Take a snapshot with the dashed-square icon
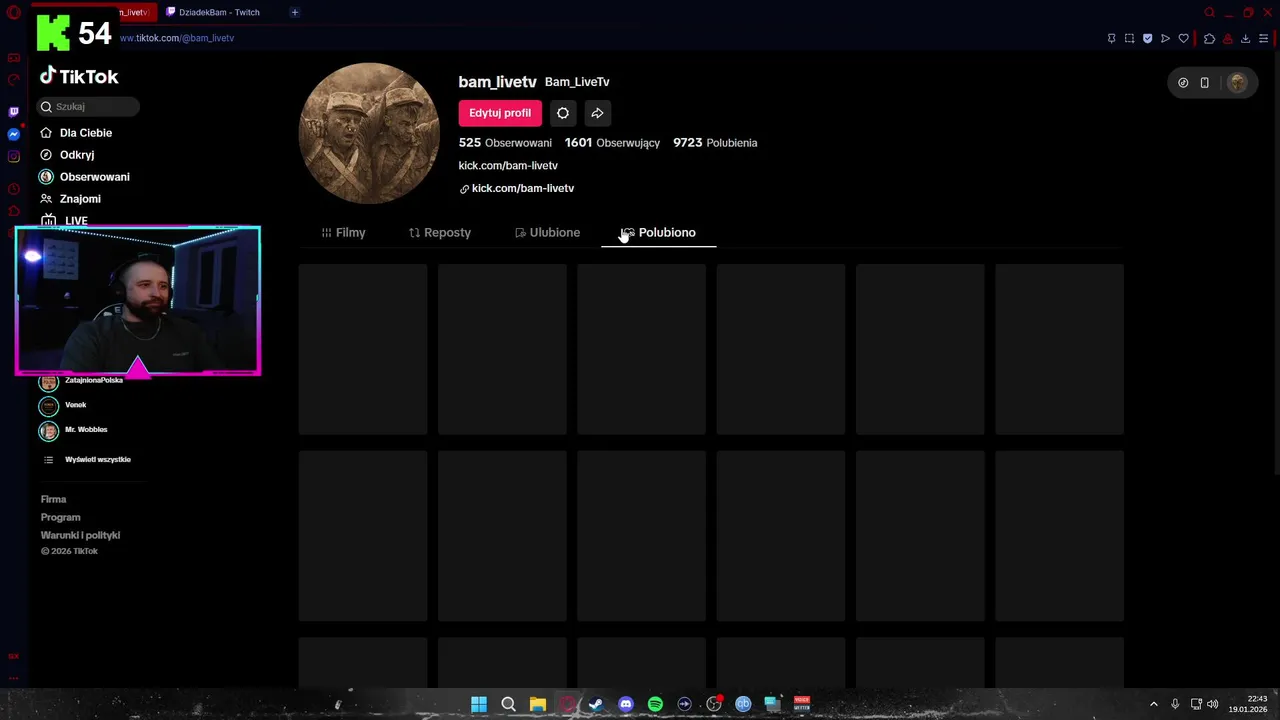Screen dimensions: 1280x720 (1129, 38)
